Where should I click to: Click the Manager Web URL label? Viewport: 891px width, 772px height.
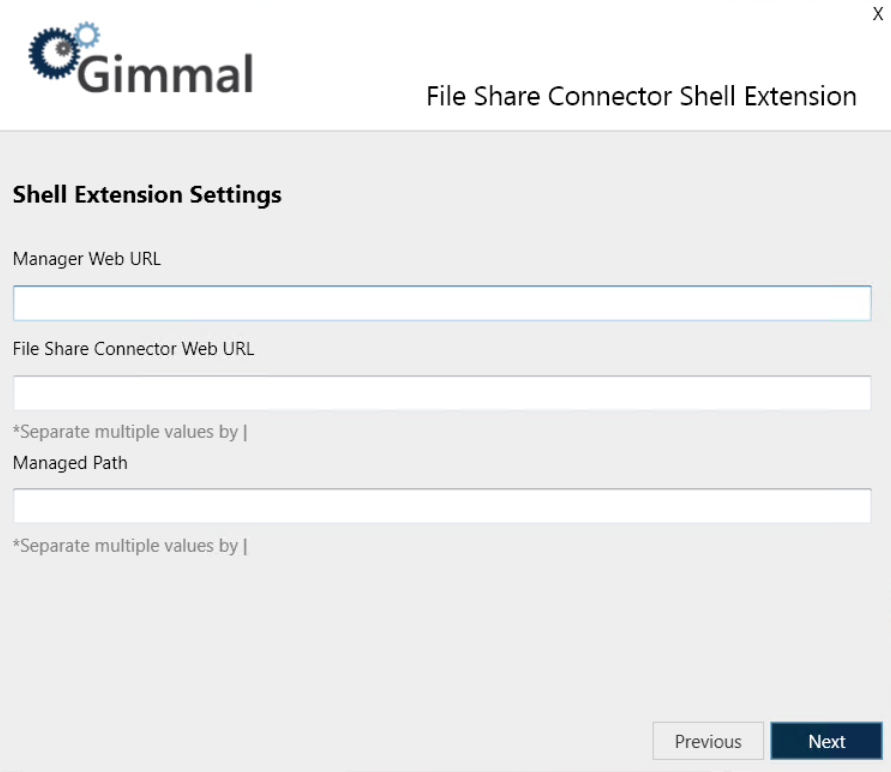(87, 259)
